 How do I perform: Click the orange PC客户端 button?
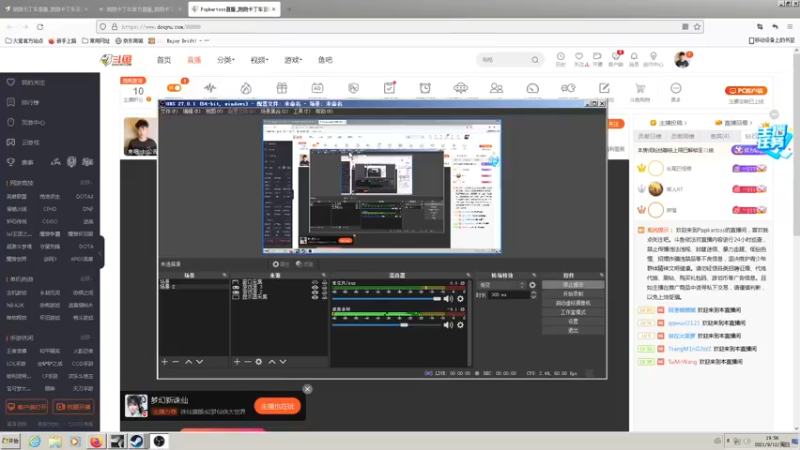746,90
